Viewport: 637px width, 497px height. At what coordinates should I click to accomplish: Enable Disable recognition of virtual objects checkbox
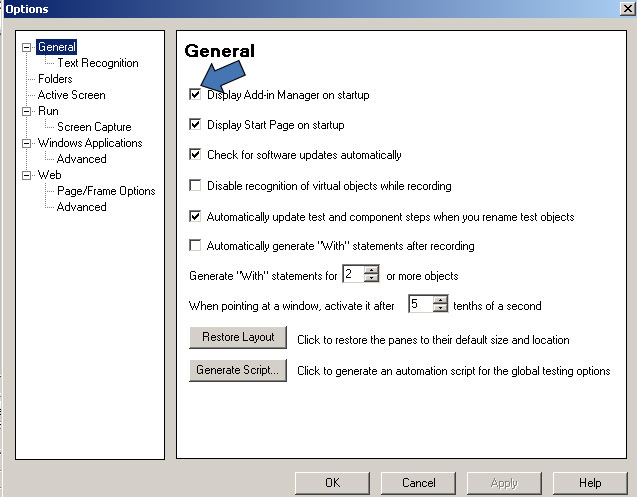point(195,185)
